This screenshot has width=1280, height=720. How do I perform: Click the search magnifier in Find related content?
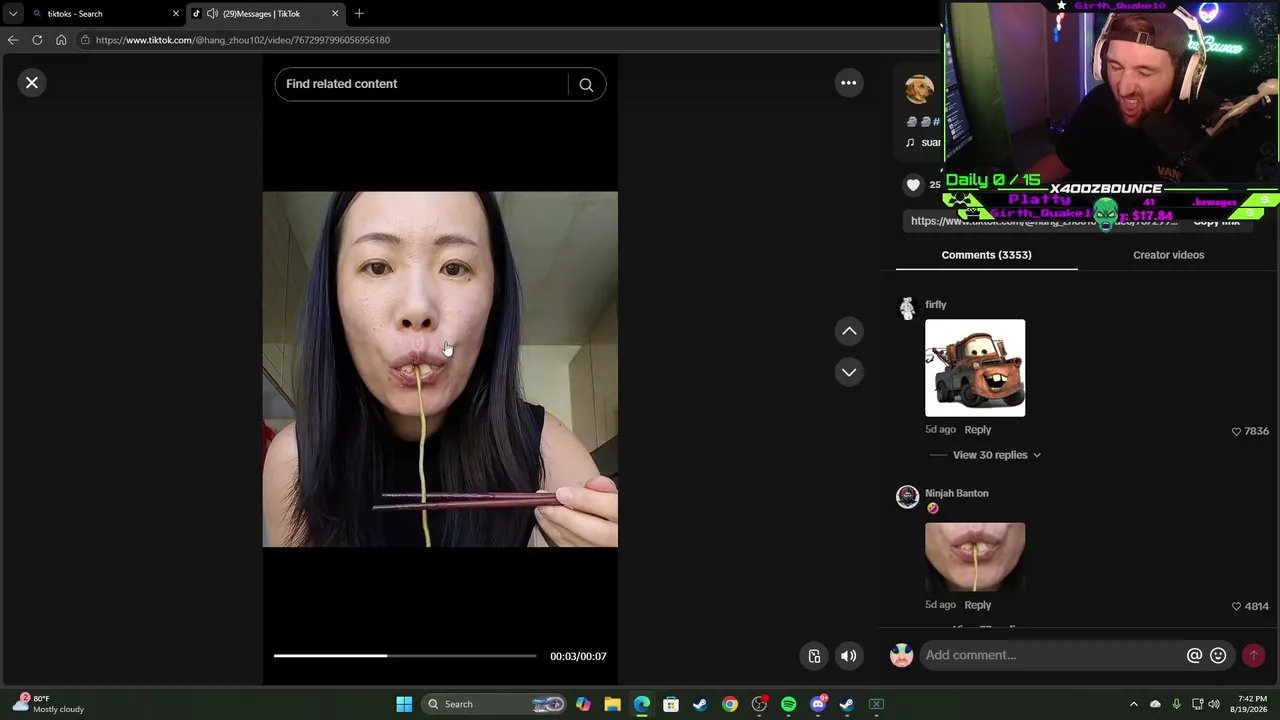586,85
